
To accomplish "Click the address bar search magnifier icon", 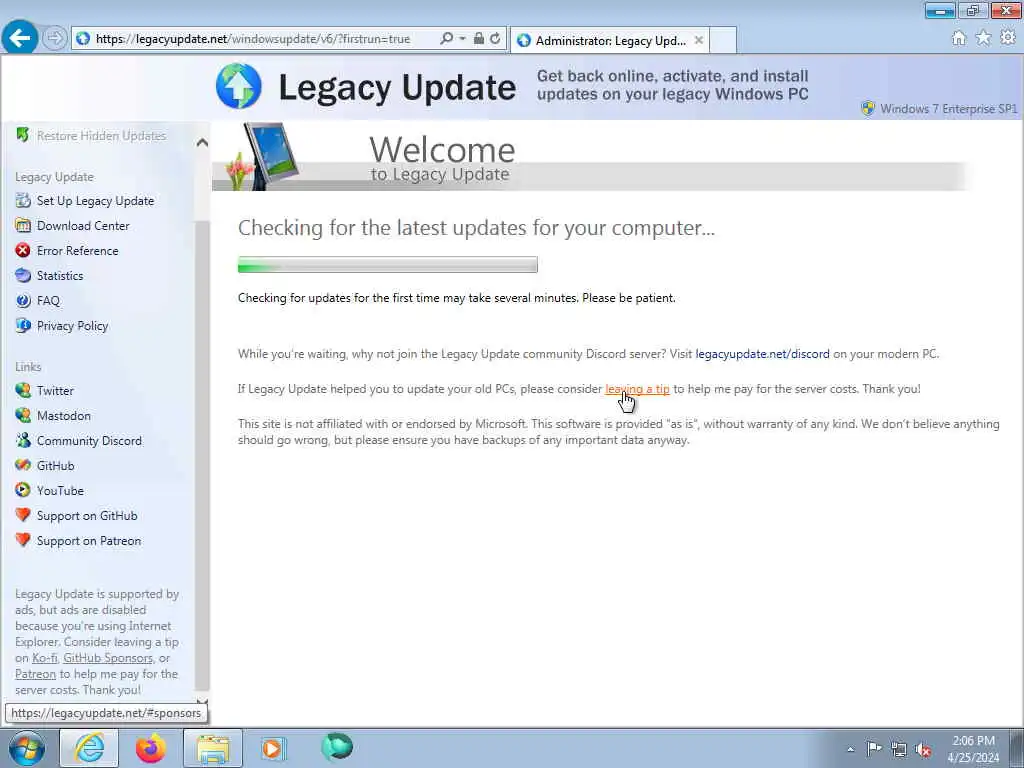I will point(447,39).
